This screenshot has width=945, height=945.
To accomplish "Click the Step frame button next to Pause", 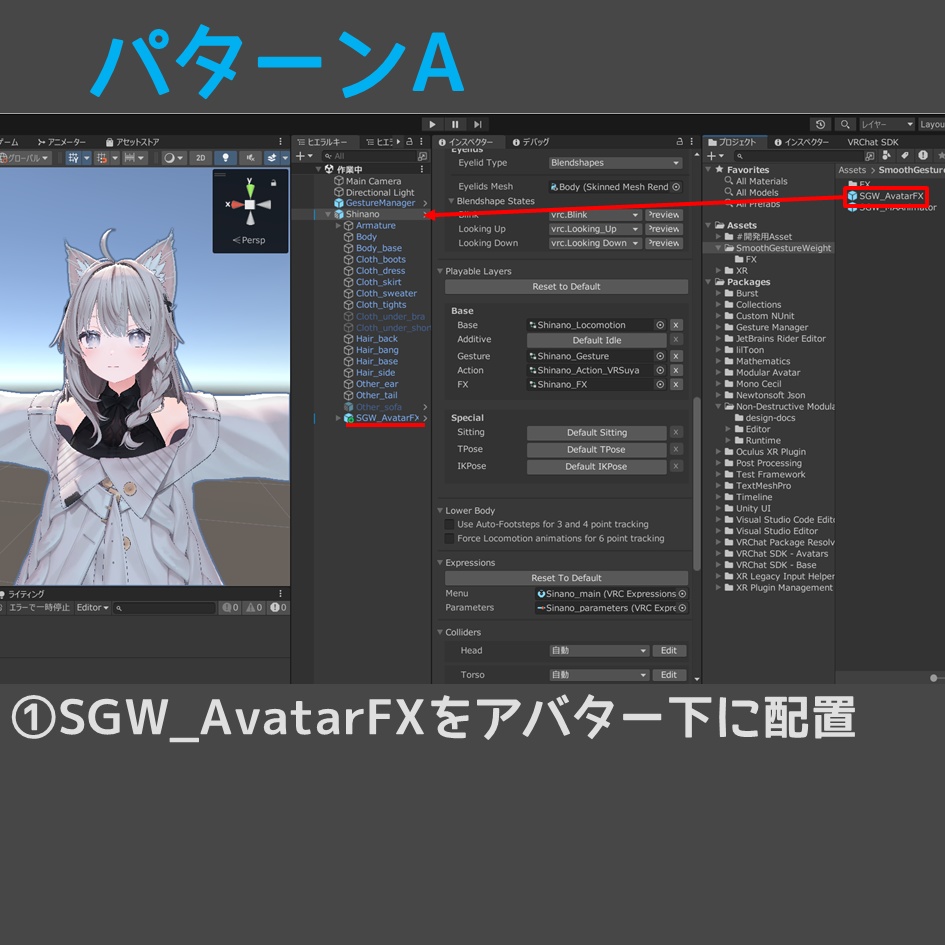I will tap(477, 124).
